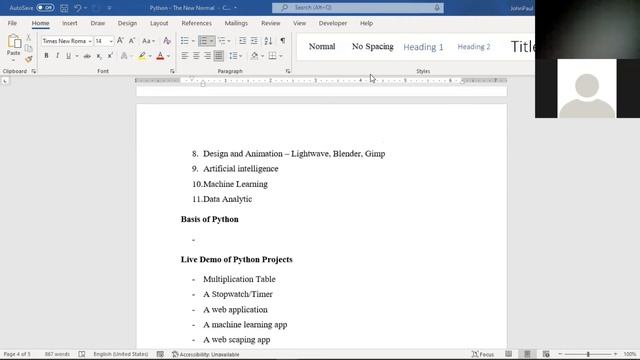Click the Shading paint bucket icon
The height and width of the screenshot is (360, 640).
(x=254, y=56)
